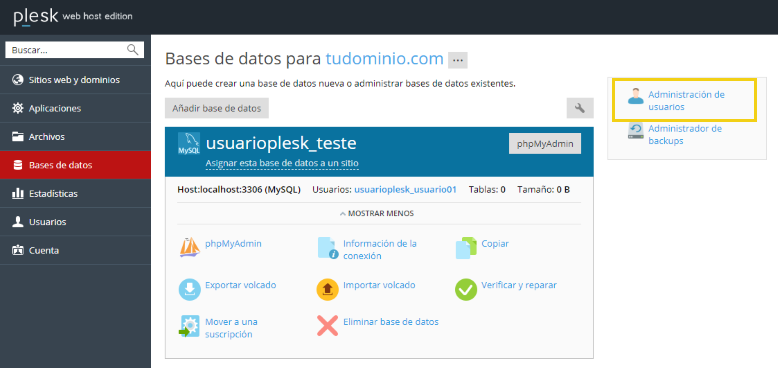Click the phpMyAdmin text link

(x=233, y=244)
